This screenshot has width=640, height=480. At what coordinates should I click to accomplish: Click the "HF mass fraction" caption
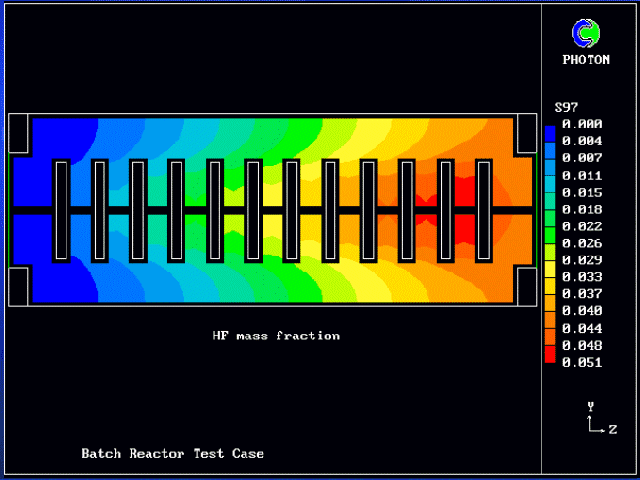point(276,336)
